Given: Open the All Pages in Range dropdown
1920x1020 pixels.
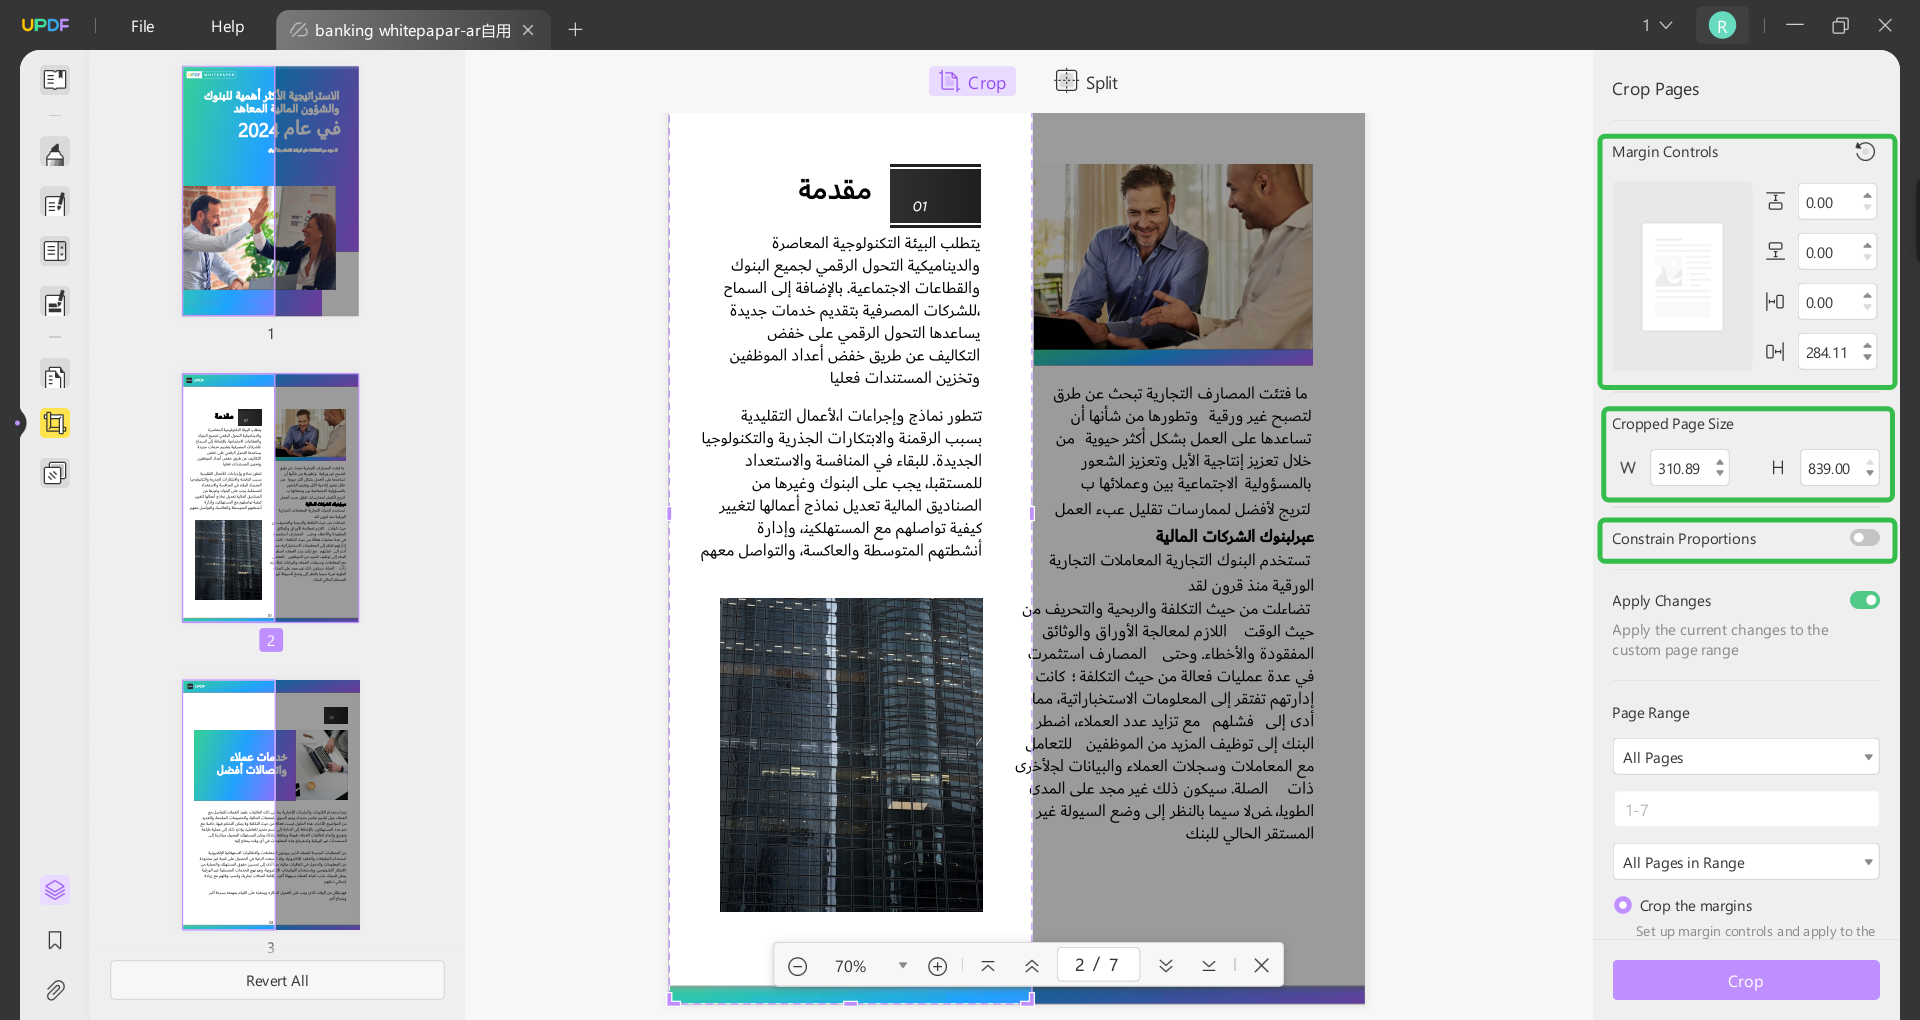Looking at the screenshot, I should tap(1745, 862).
